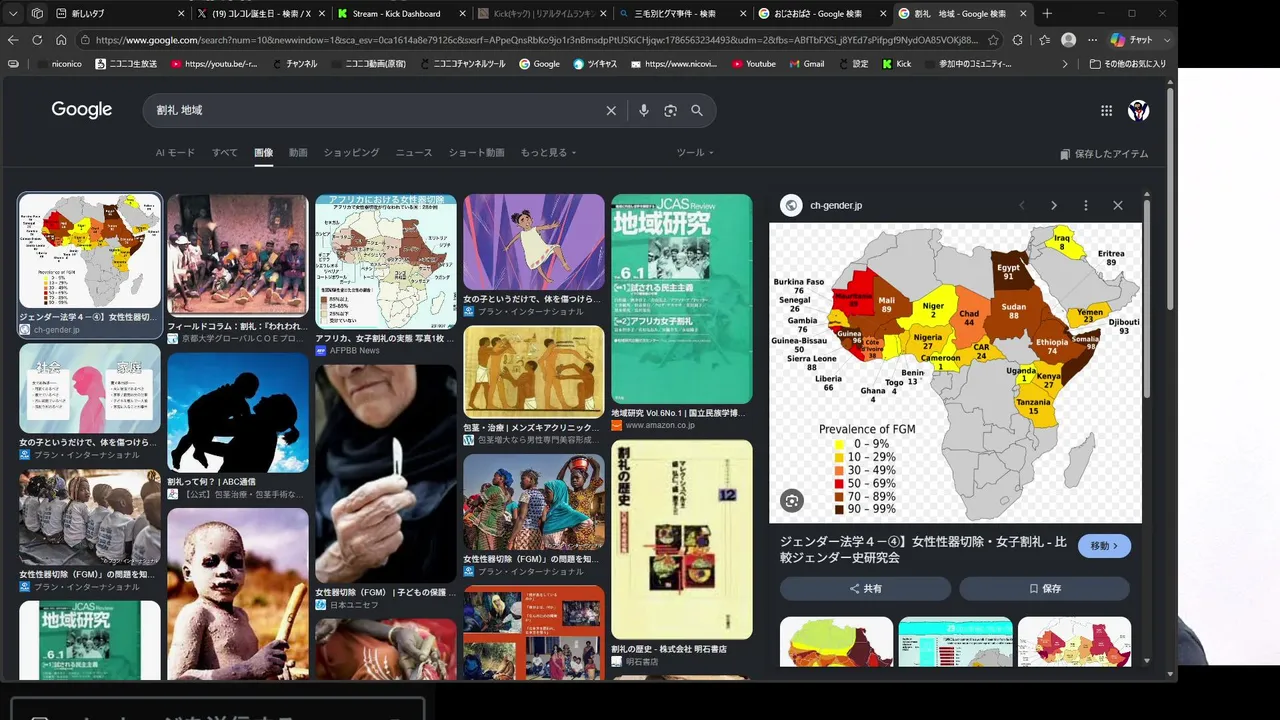Viewport: 1280px width, 720px height.
Task: Open the AFPBB News Africa map thumbnail
Action: click(386, 262)
